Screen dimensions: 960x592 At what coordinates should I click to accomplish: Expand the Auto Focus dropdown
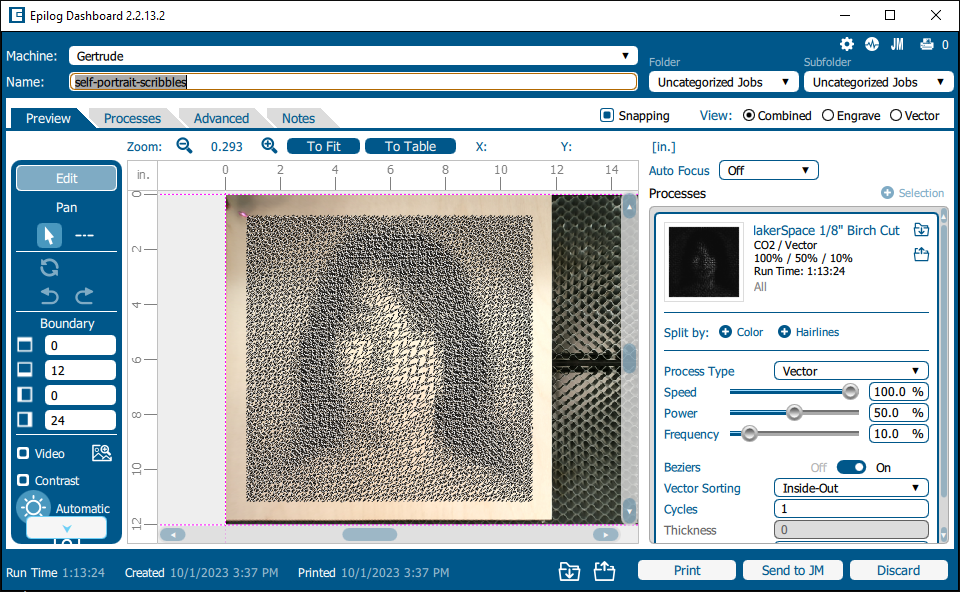pyautogui.click(x=768, y=170)
